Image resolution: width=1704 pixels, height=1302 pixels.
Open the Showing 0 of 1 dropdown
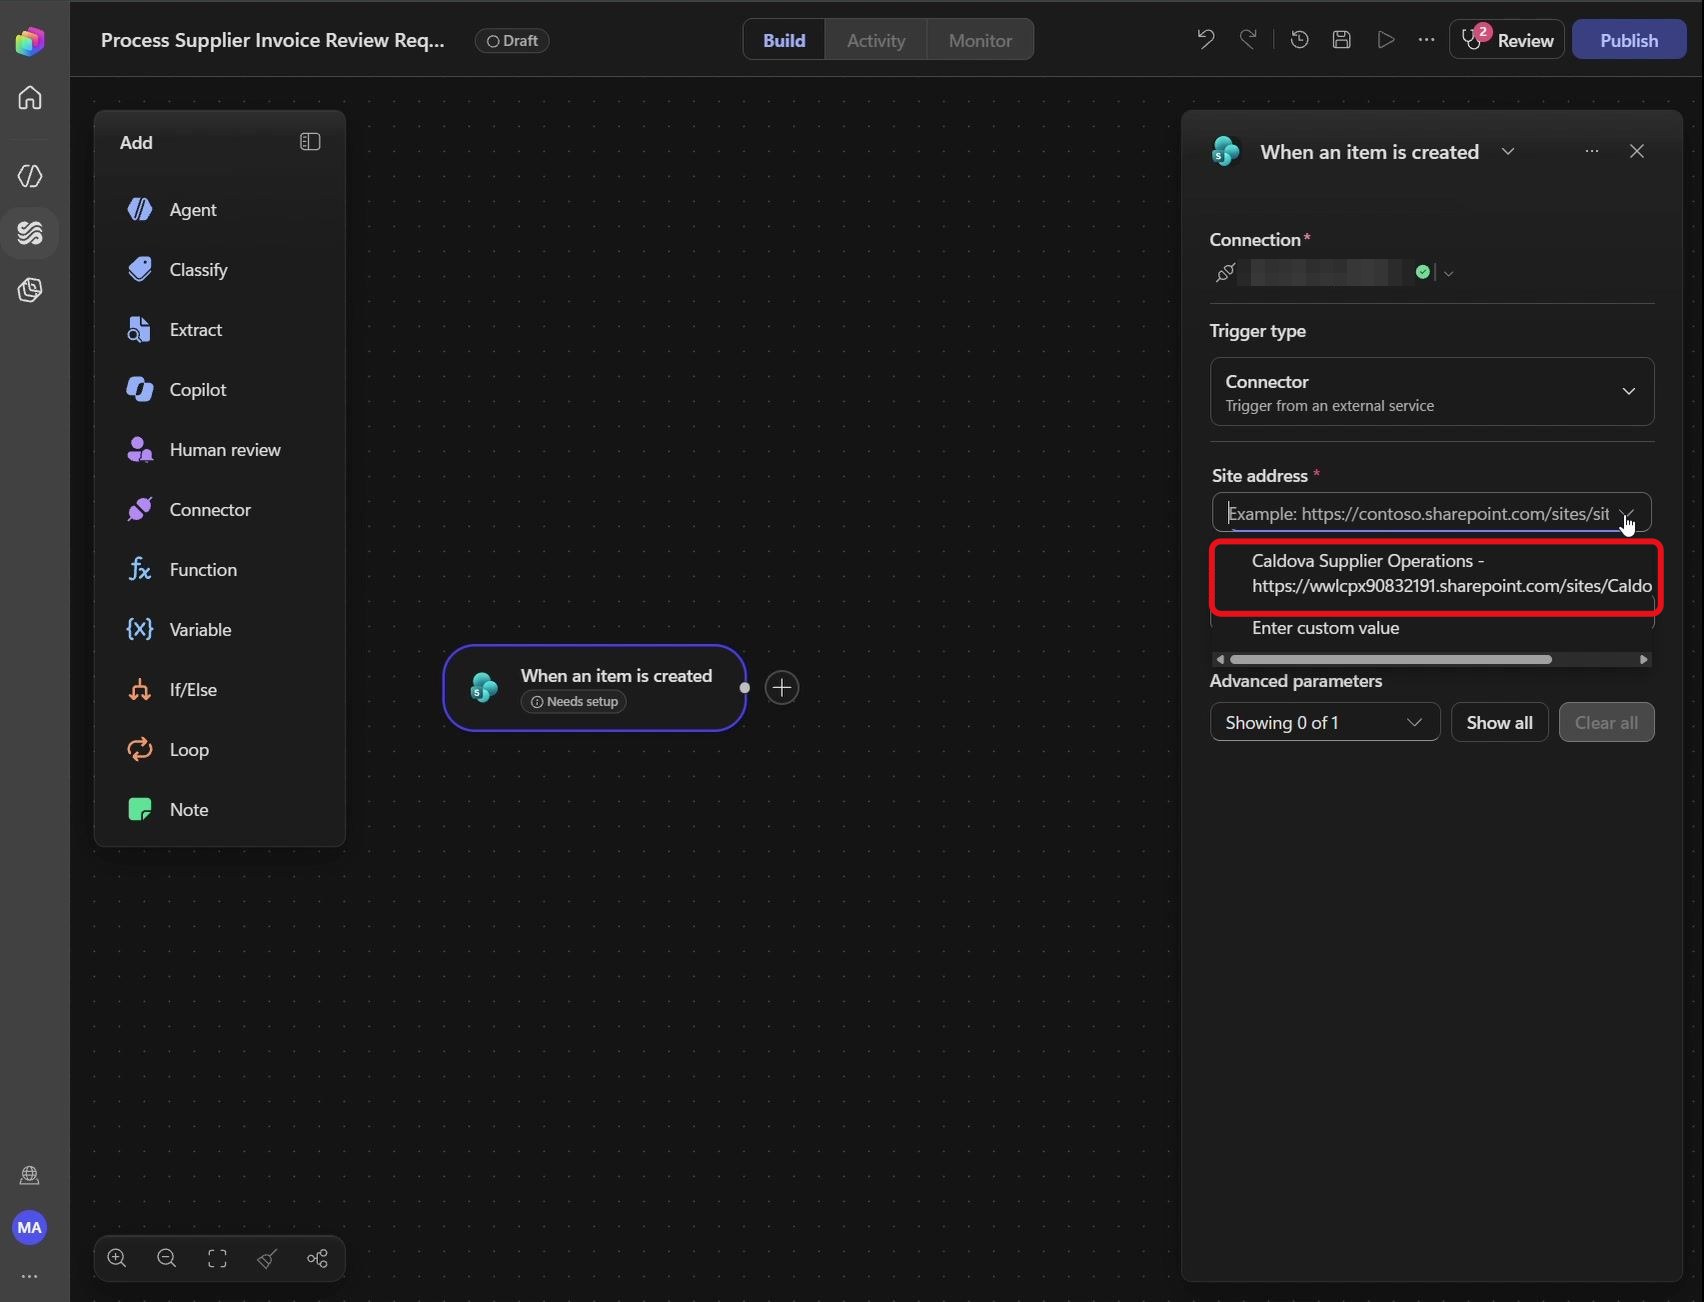click(x=1325, y=722)
